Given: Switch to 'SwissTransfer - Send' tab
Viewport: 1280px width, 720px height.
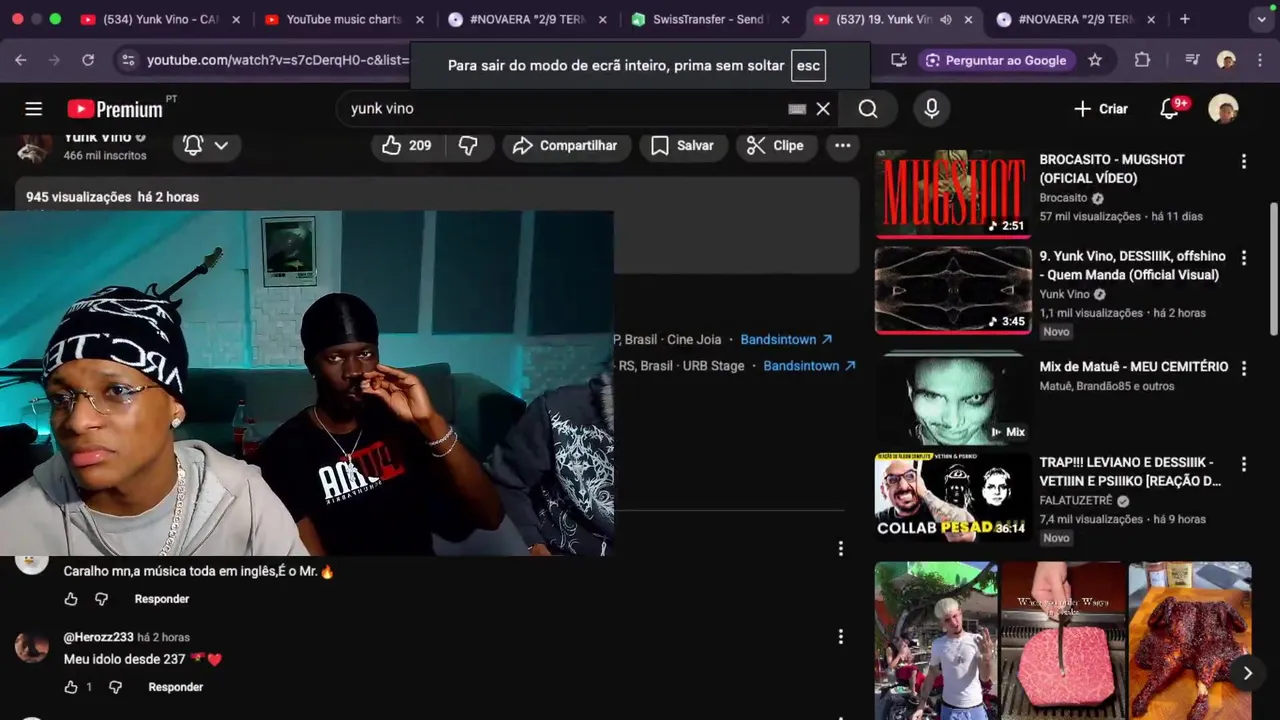Looking at the screenshot, I should click(x=709, y=19).
